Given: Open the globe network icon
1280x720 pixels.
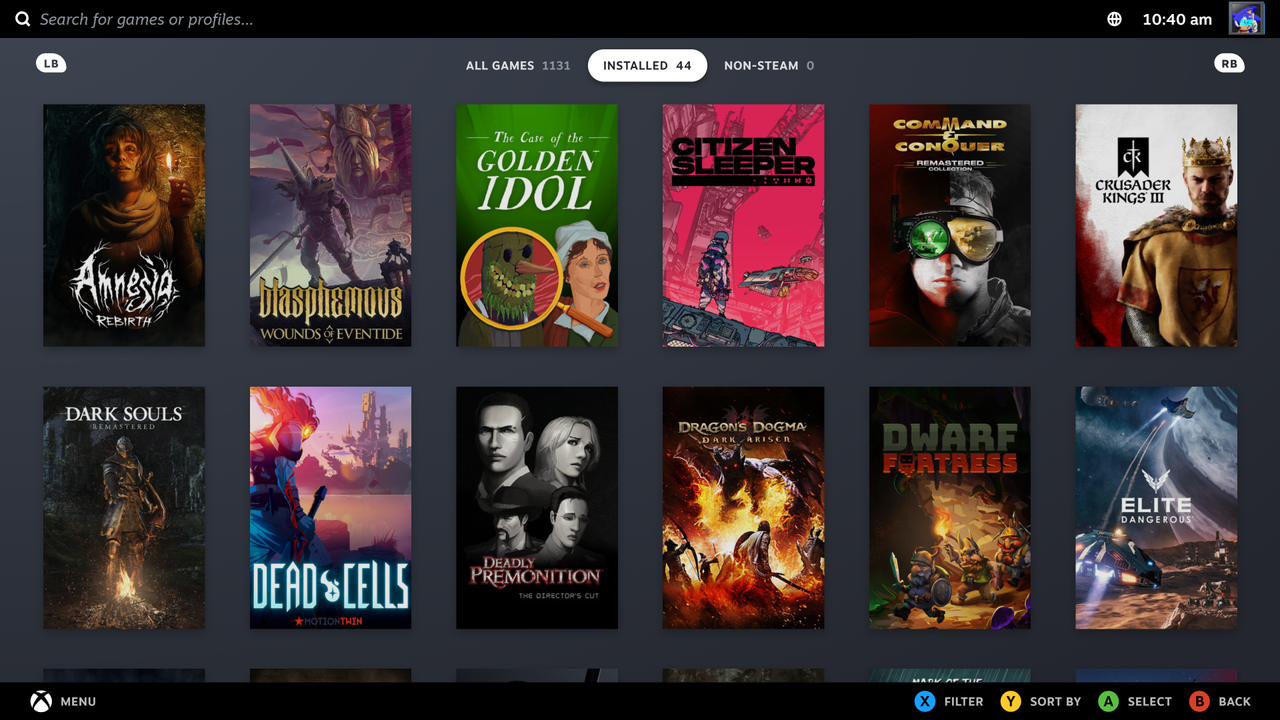Looking at the screenshot, I should tap(1114, 19).
